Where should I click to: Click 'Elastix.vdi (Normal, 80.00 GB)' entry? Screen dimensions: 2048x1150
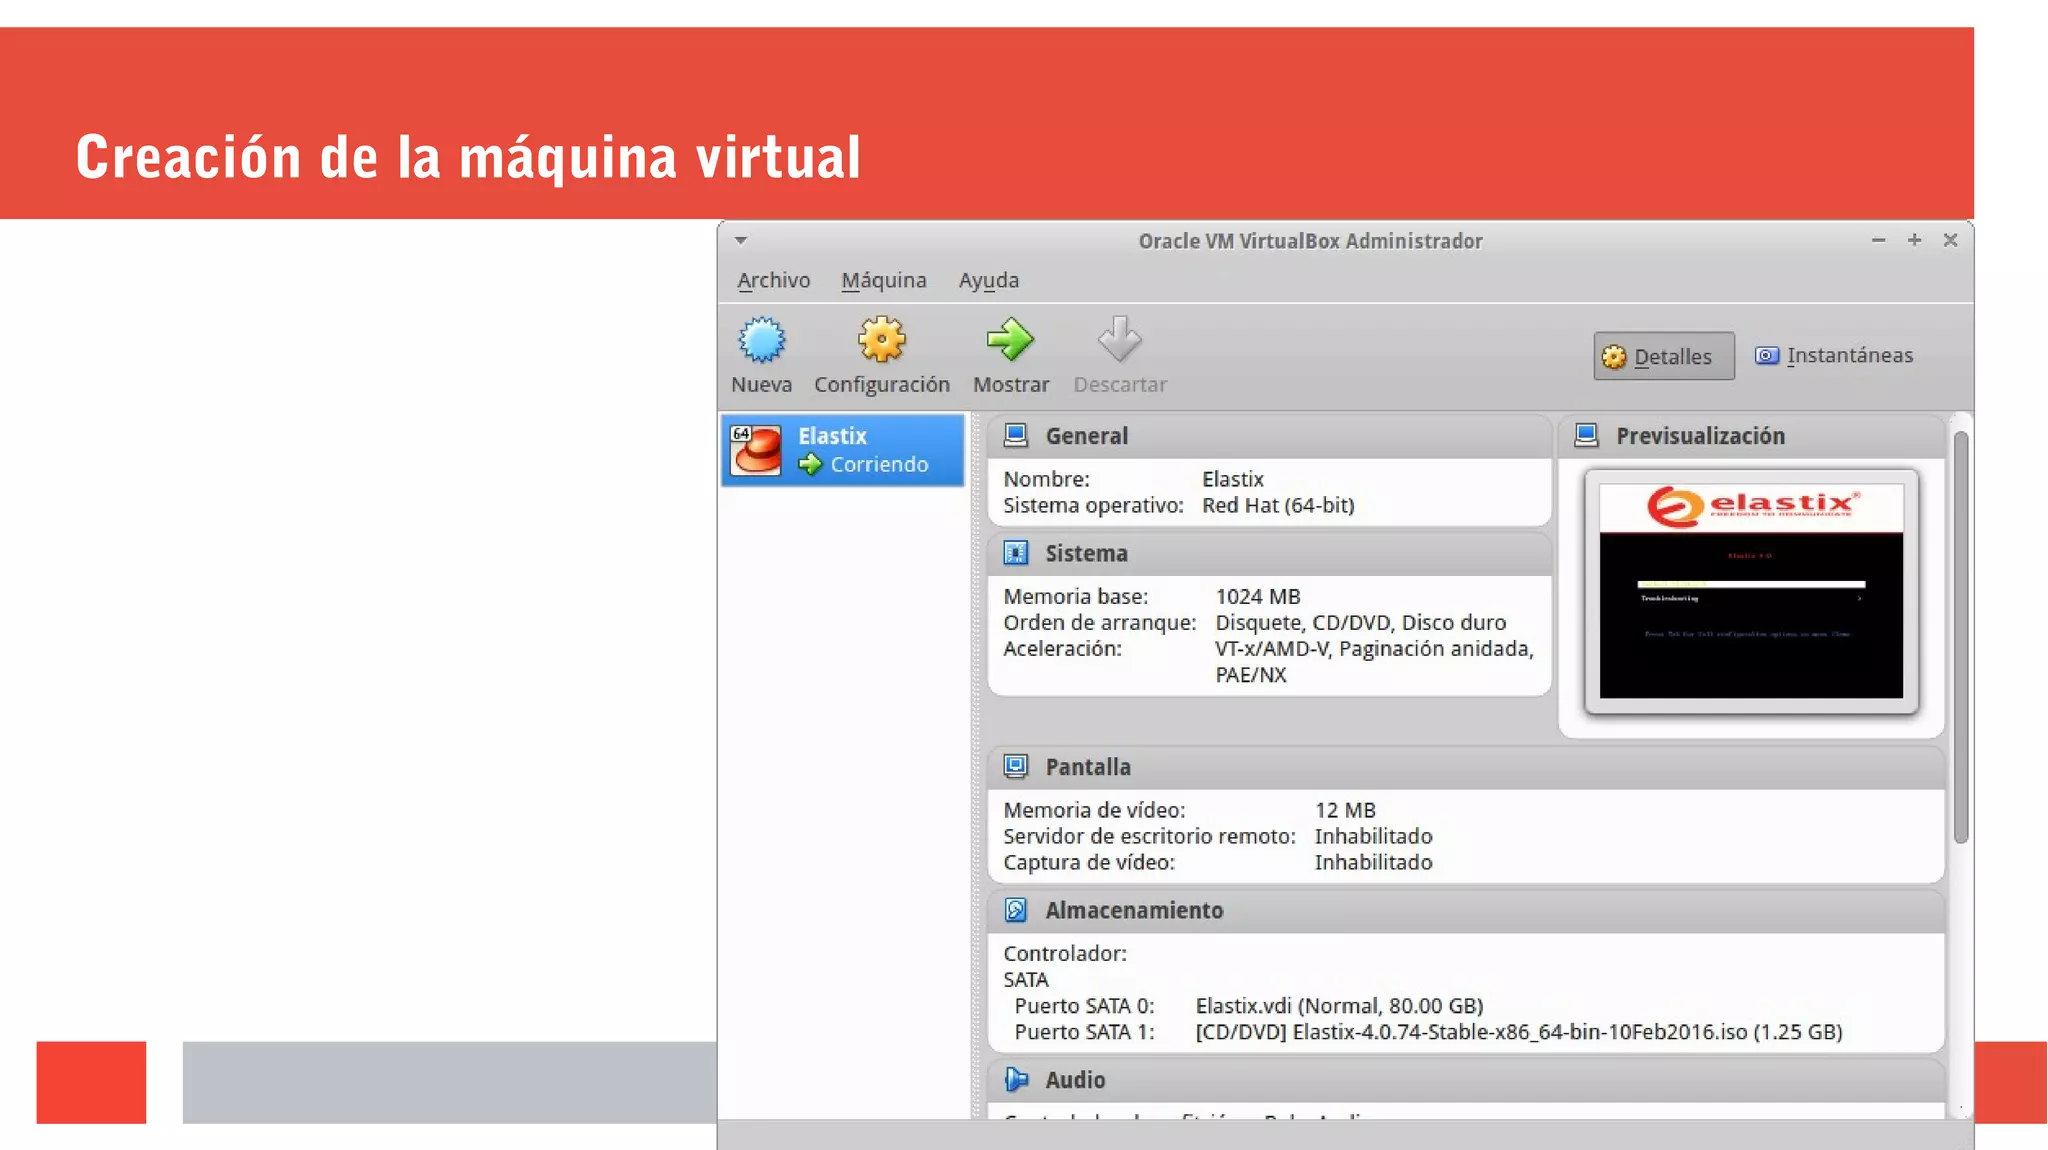[1339, 1006]
